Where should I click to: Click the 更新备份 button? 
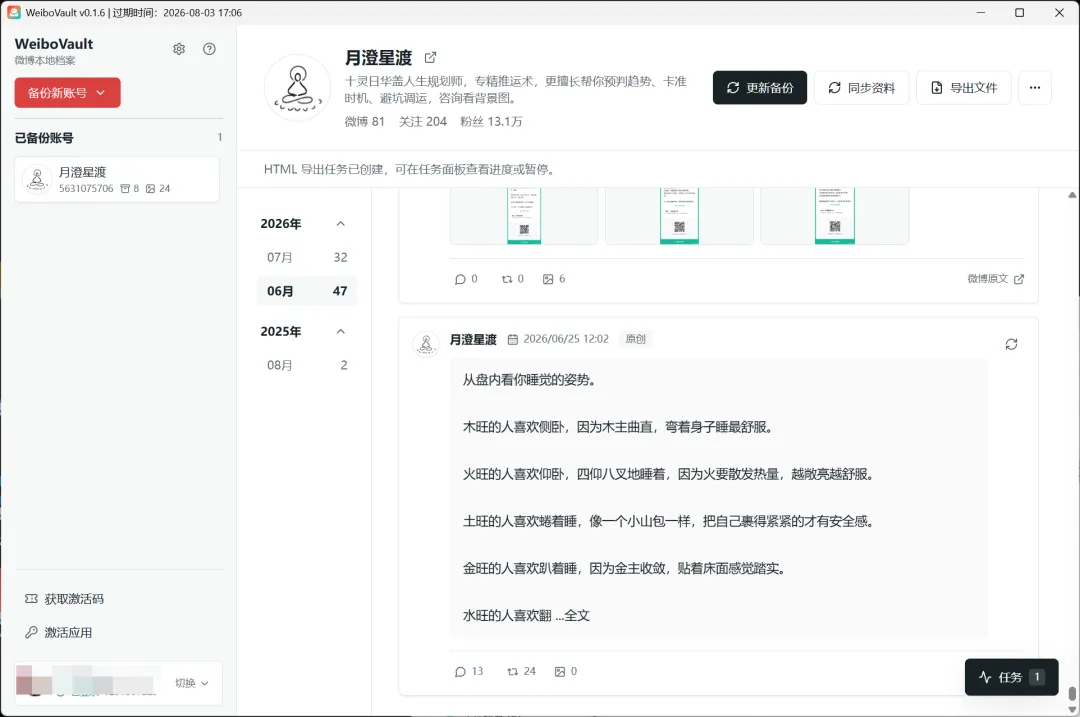click(760, 87)
